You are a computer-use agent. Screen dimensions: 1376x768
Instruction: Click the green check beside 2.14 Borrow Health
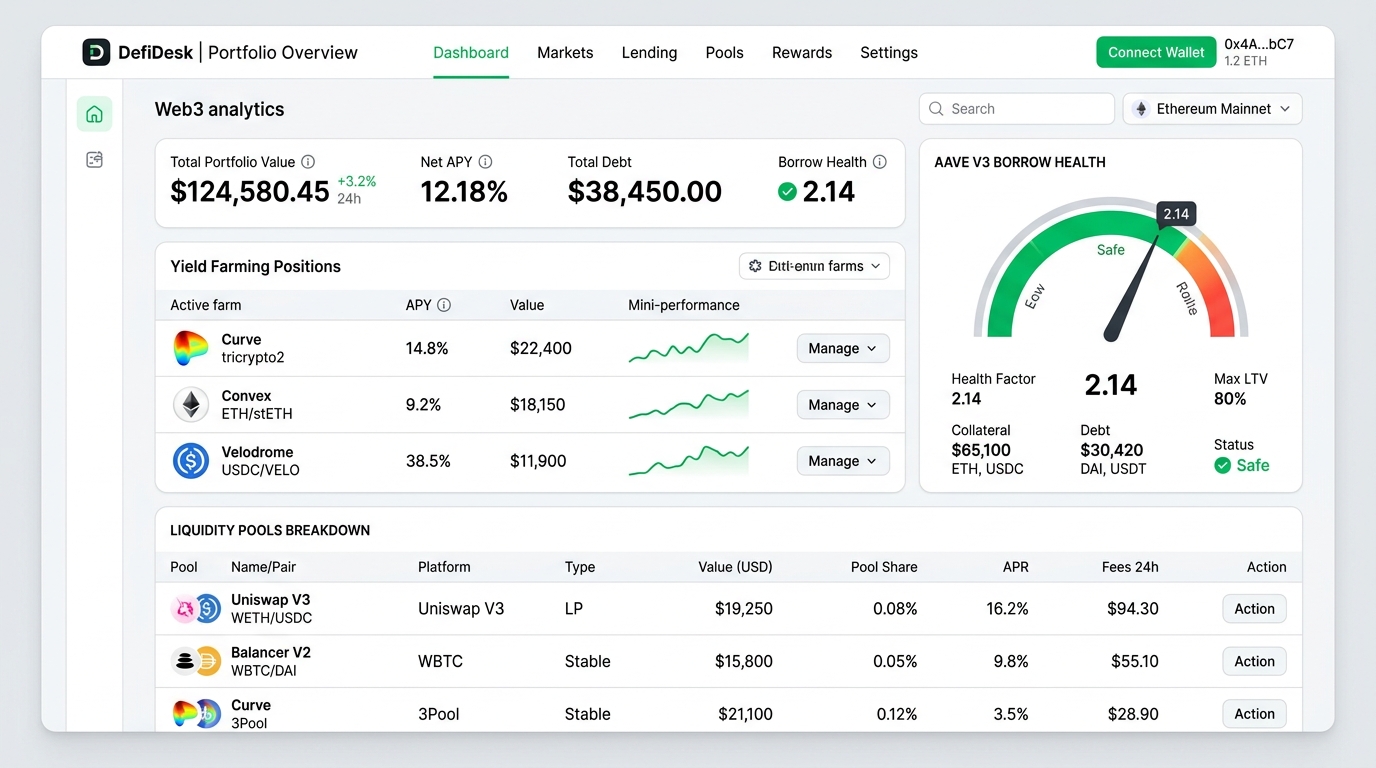click(787, 192)
